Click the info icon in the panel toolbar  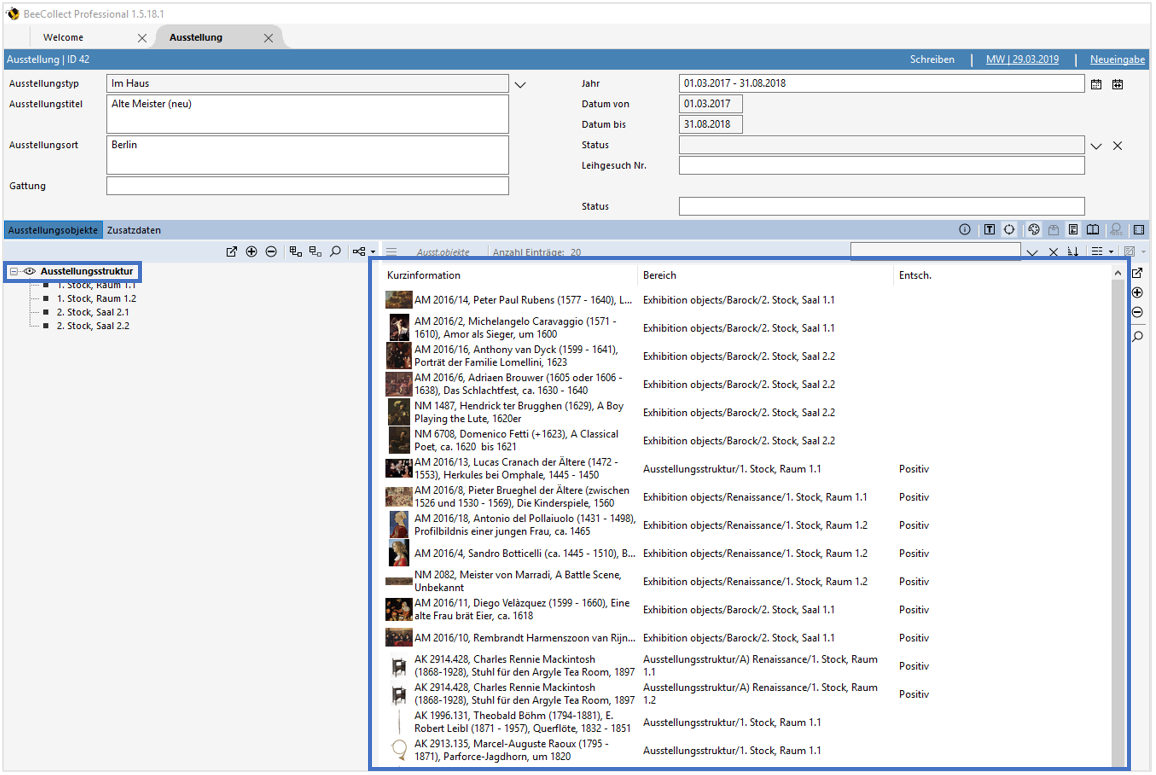[x=964, y=230]
